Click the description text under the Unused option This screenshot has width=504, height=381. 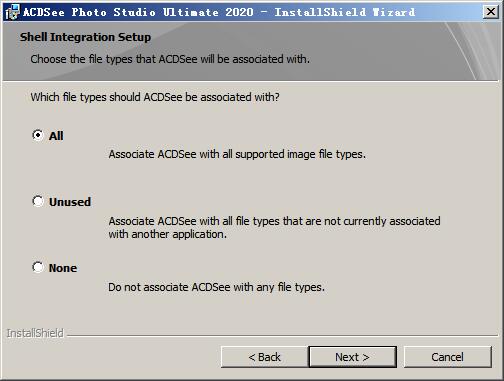click(274, 227)
